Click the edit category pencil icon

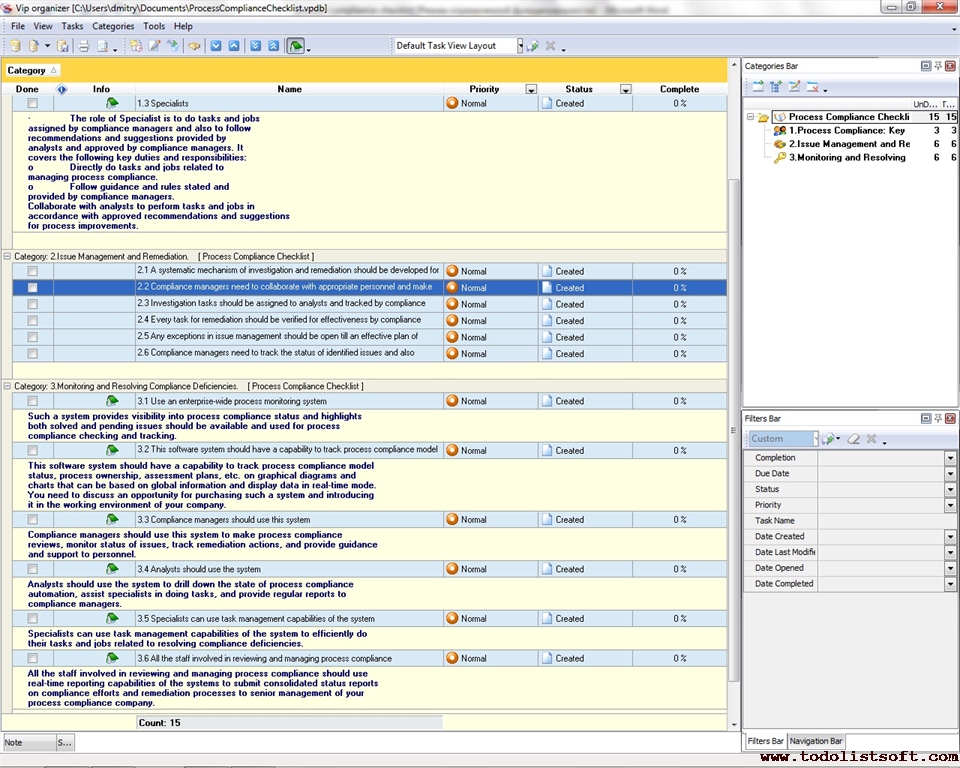point(794,87)
